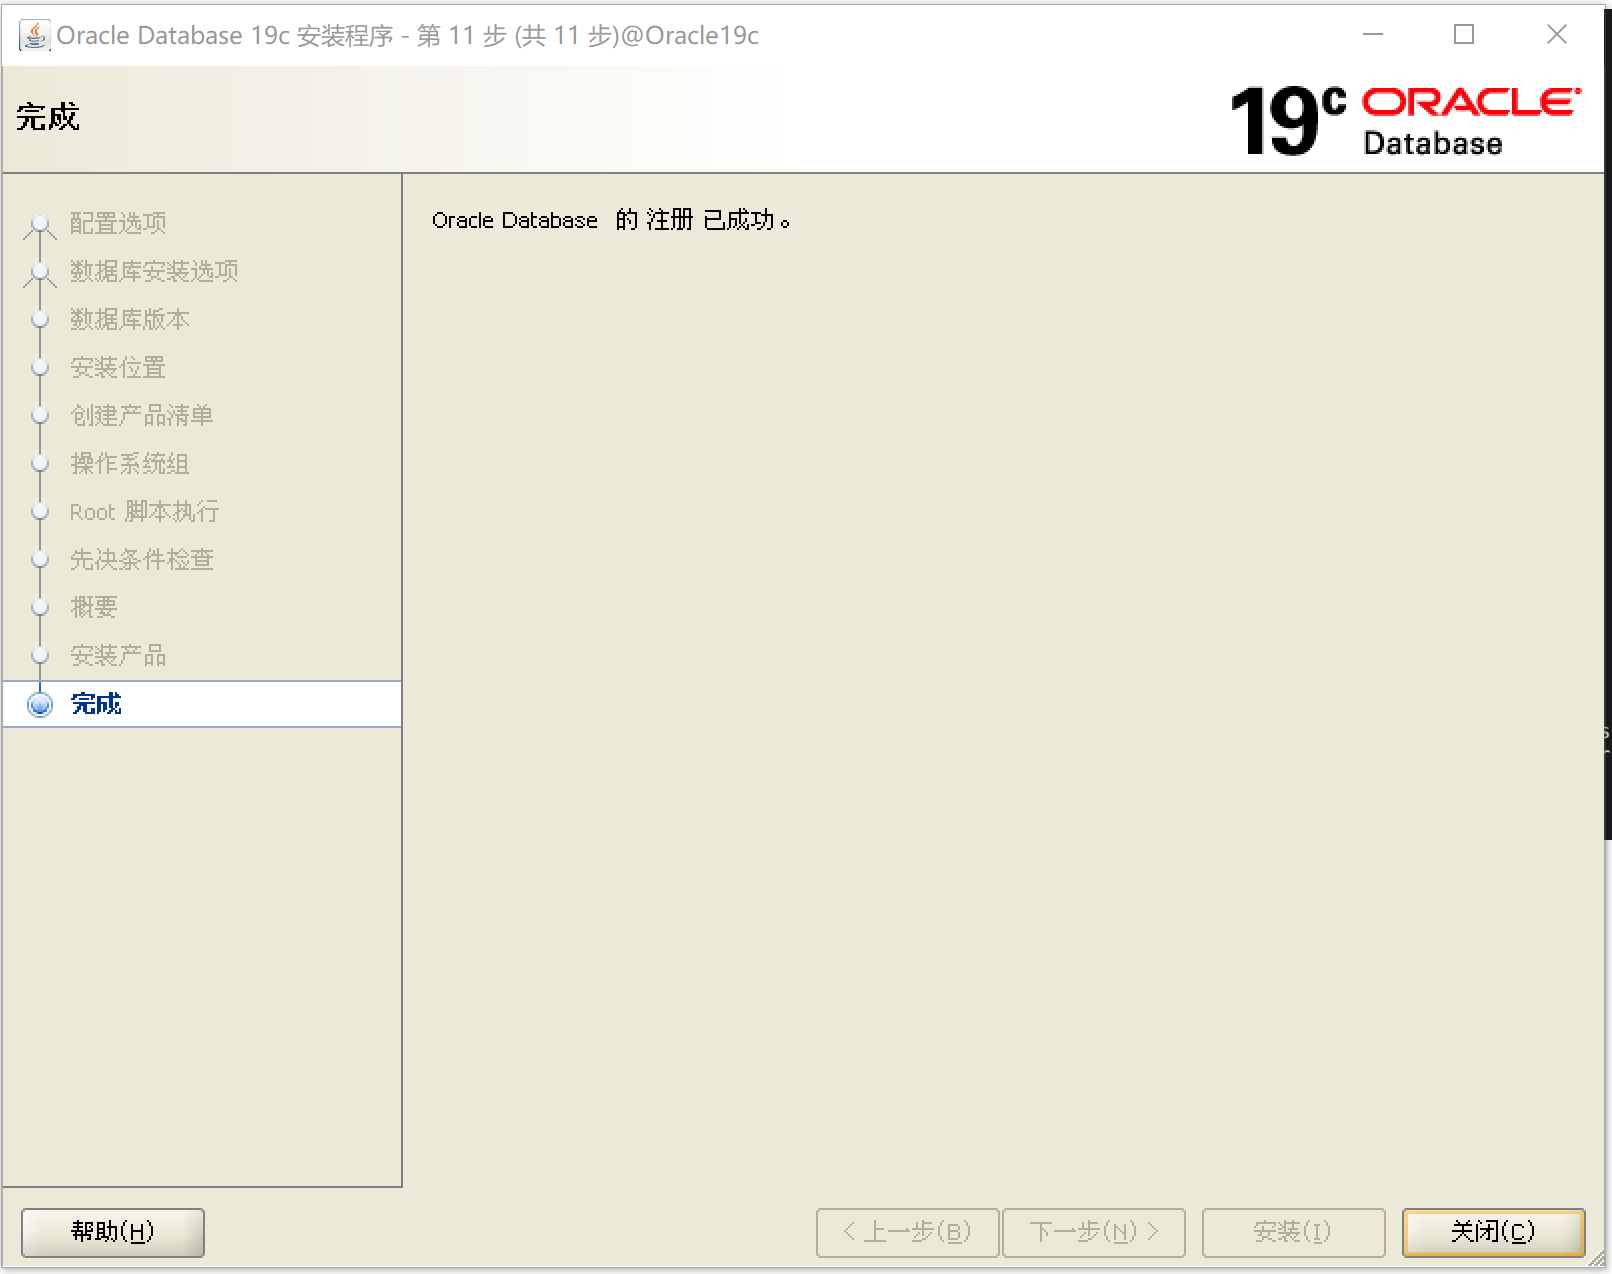Click the blue radio icon beside 完成
Screen dimensions: 1612x1274
40,704
